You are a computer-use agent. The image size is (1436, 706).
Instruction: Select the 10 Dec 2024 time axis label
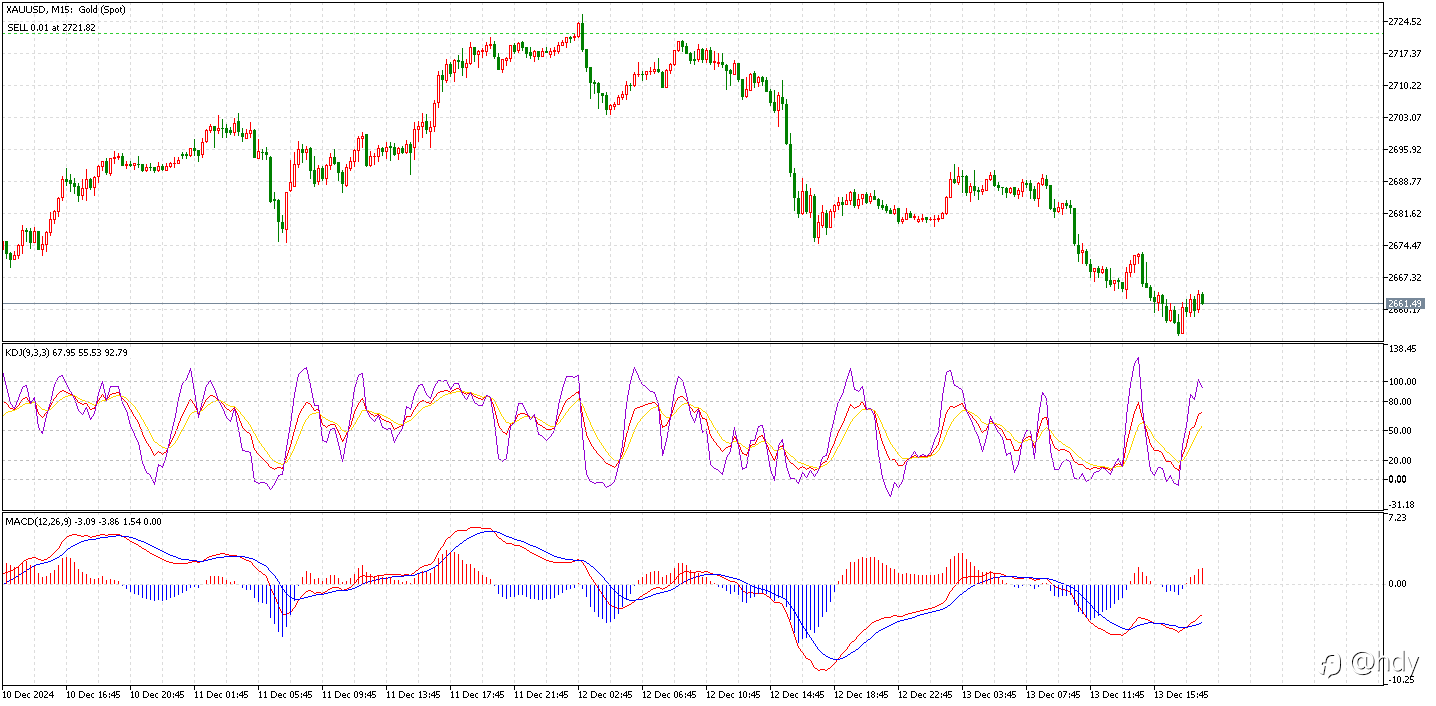click(27, 693)
